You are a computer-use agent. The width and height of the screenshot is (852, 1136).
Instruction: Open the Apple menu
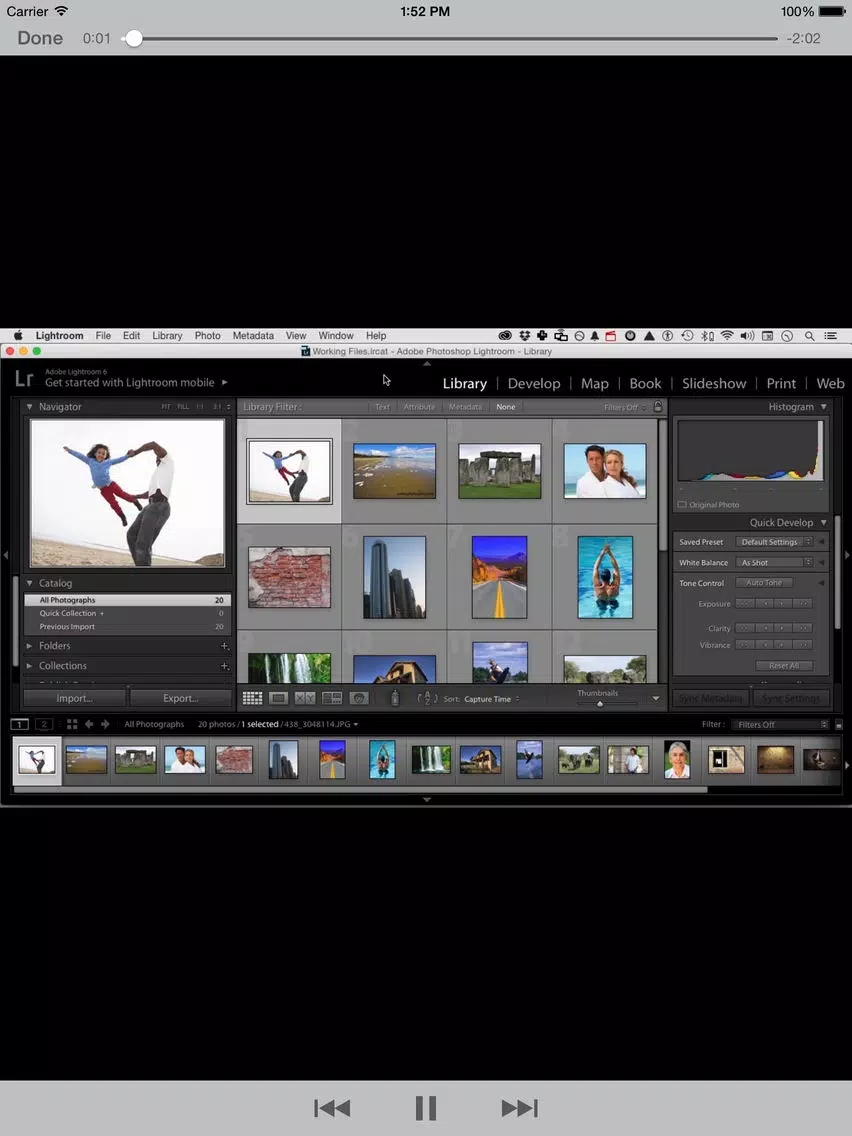18,335
